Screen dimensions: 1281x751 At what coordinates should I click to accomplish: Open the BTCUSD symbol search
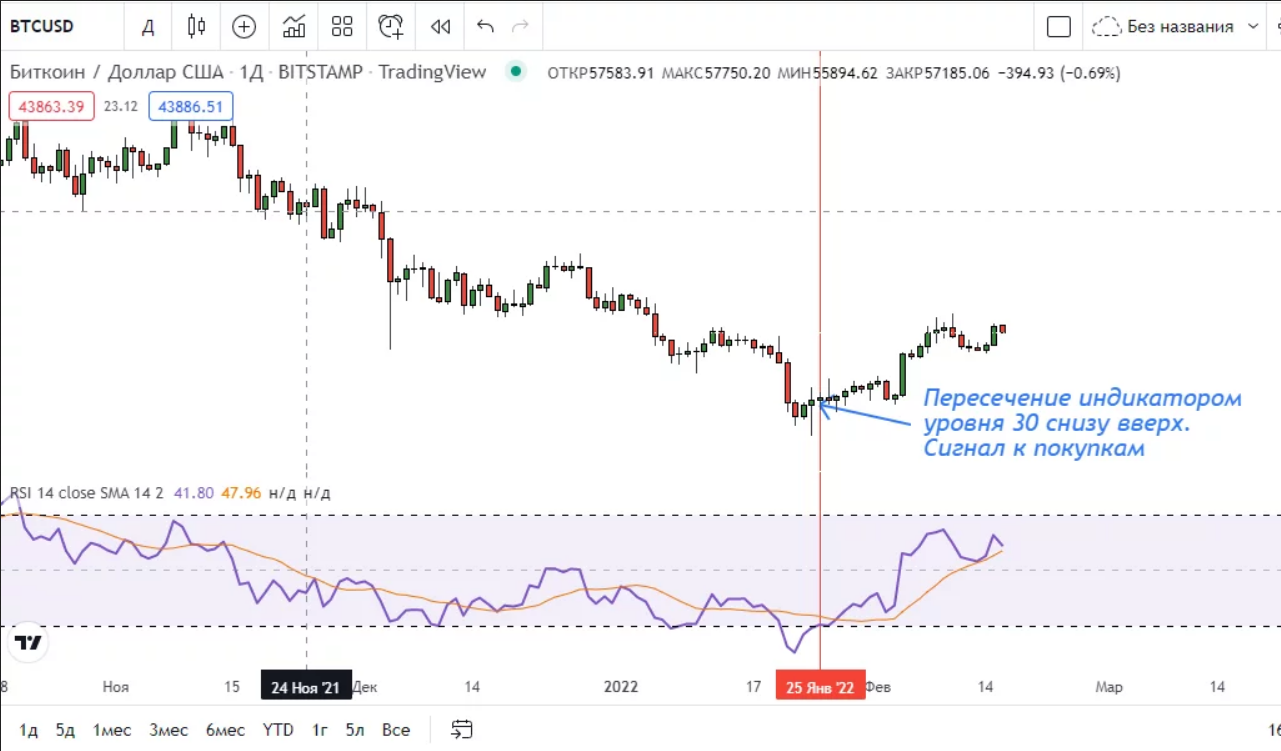[42, 27]
